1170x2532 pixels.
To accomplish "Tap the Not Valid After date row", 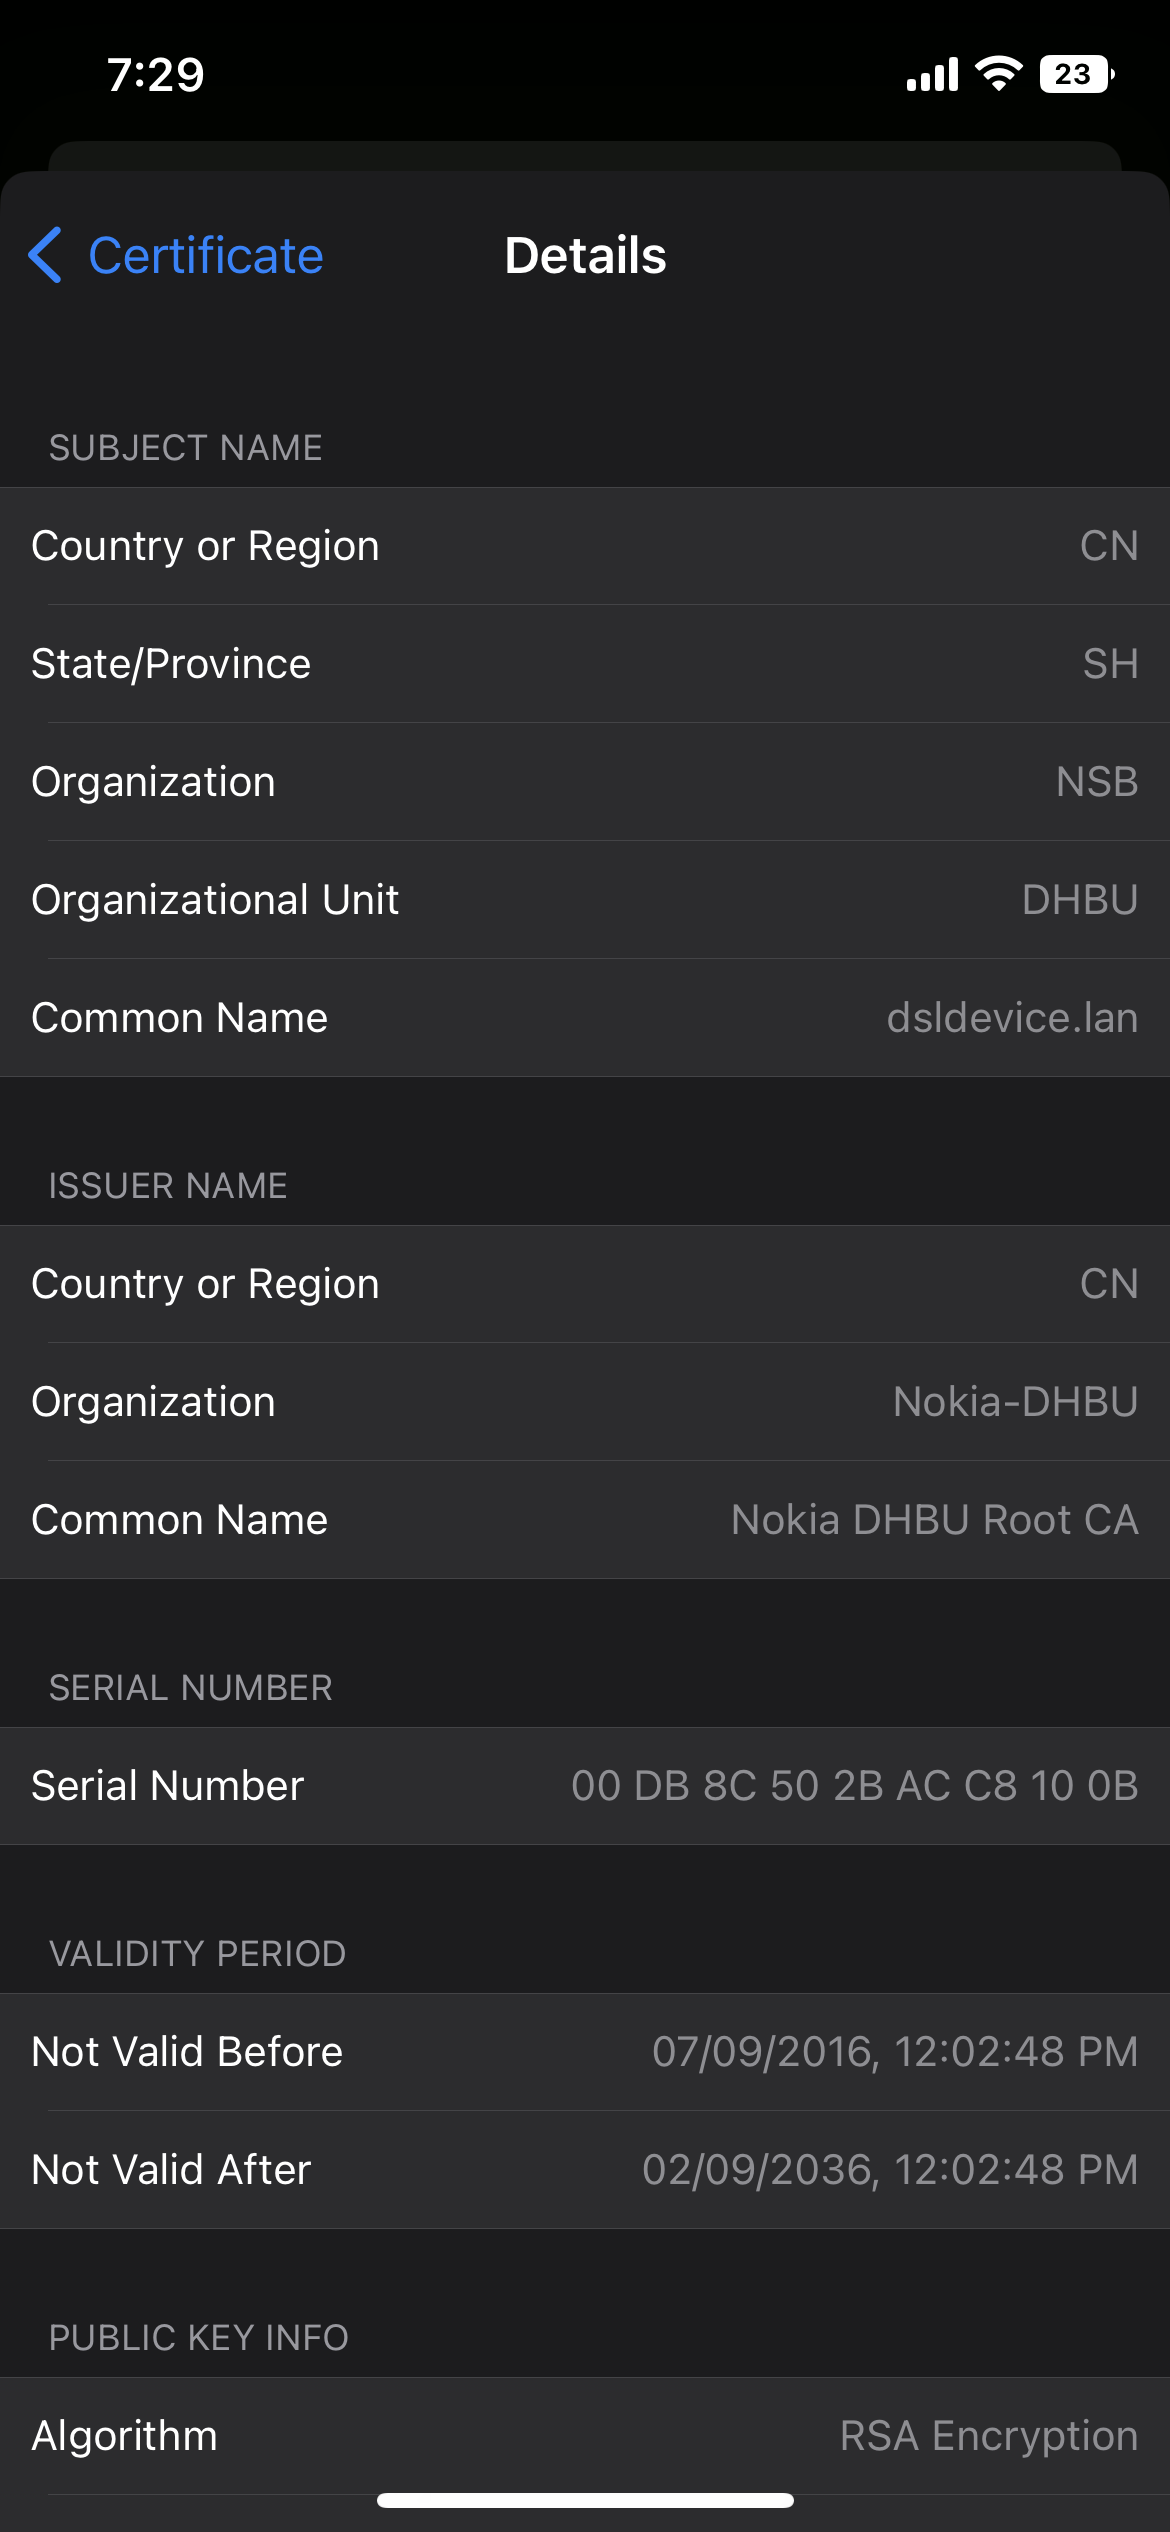I will pyautogui.click(x=585, y=2170).
